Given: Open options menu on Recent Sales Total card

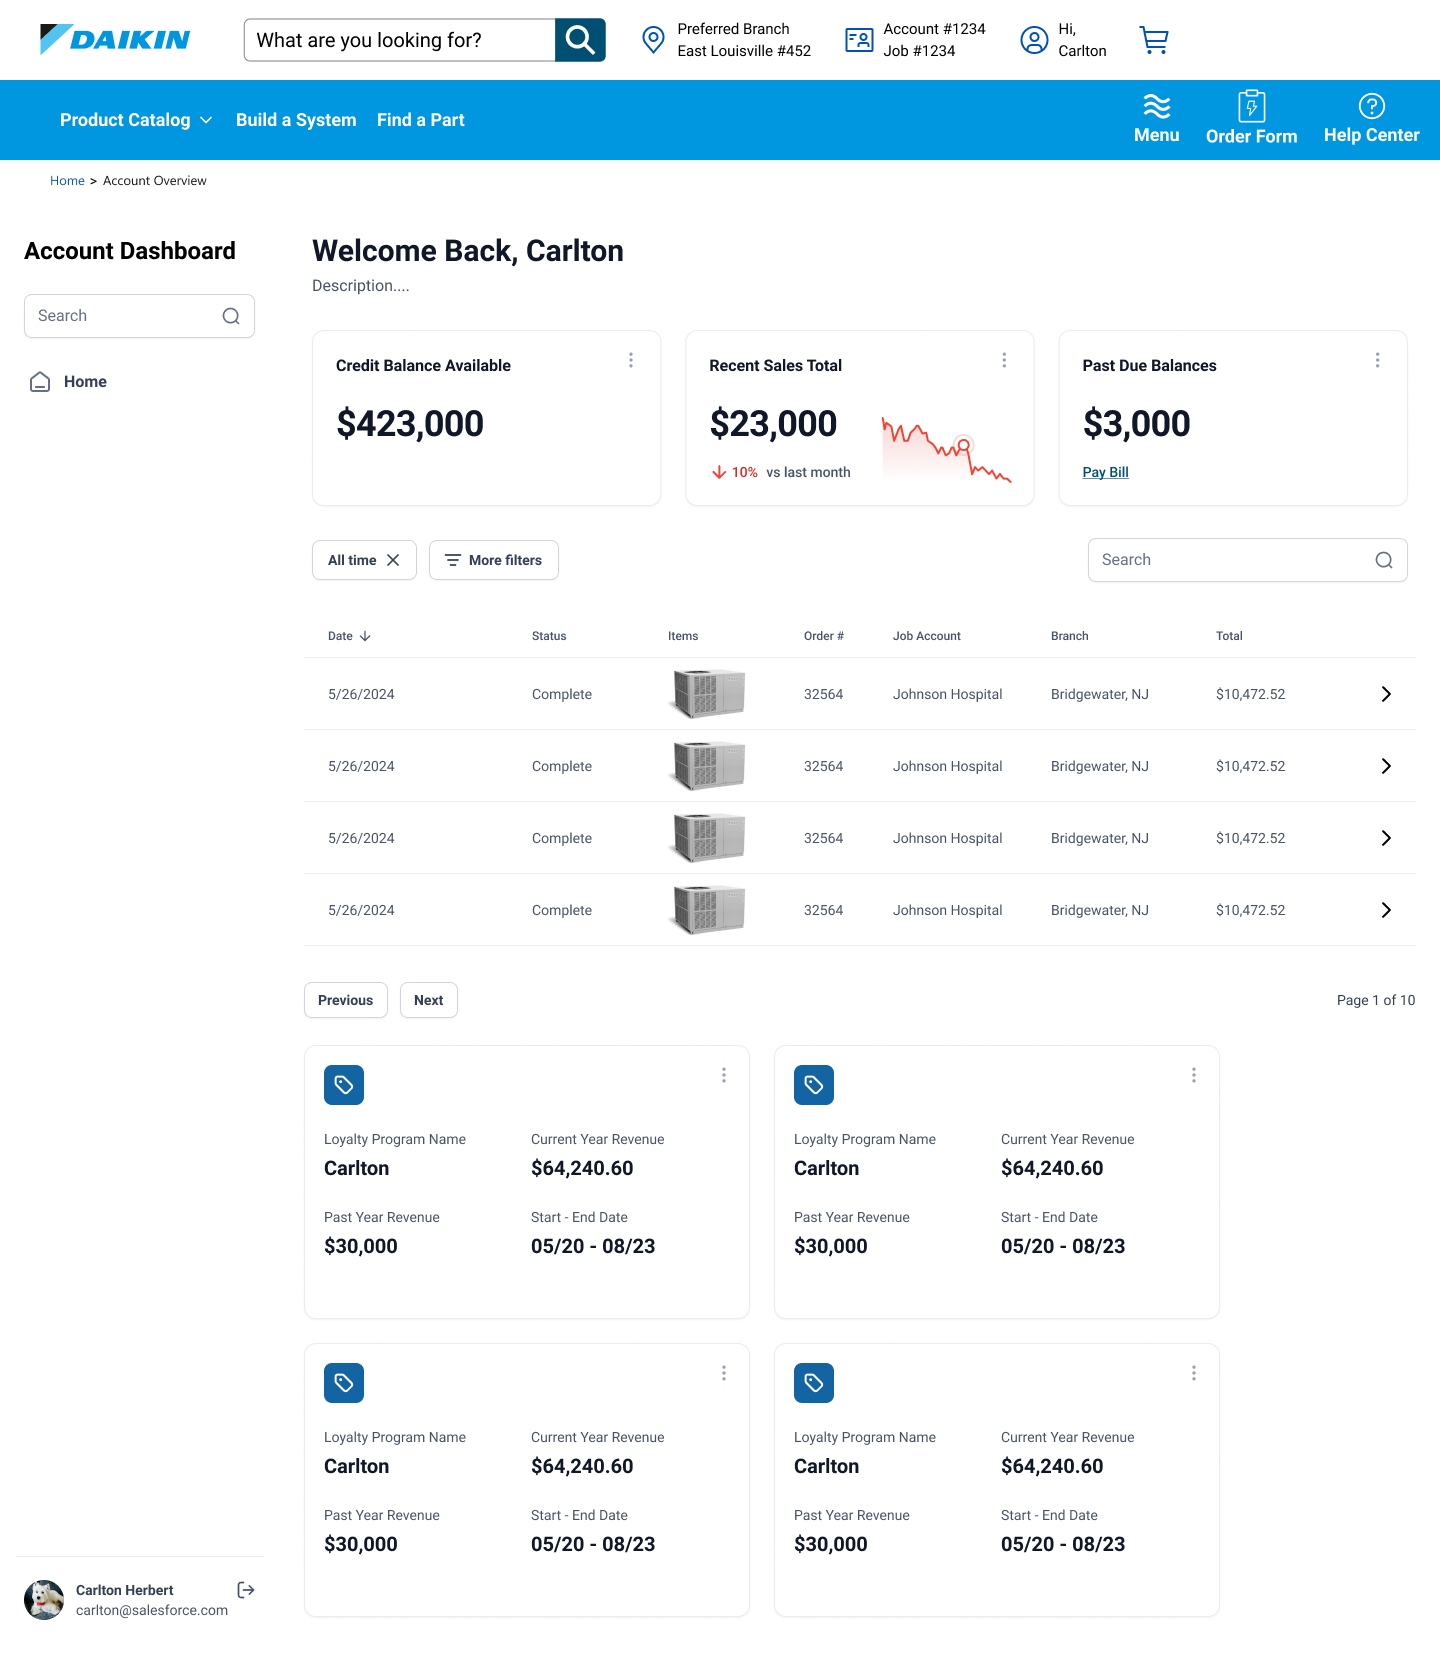Looking at the screenshot, I should tap(1004, 360).
